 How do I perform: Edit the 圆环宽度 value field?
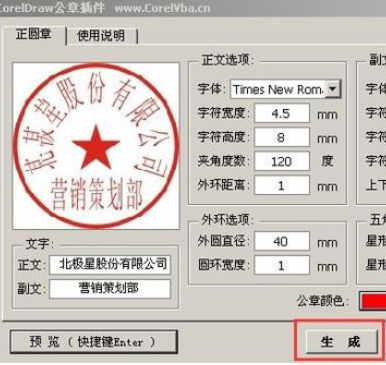click(x=282, y=266)
